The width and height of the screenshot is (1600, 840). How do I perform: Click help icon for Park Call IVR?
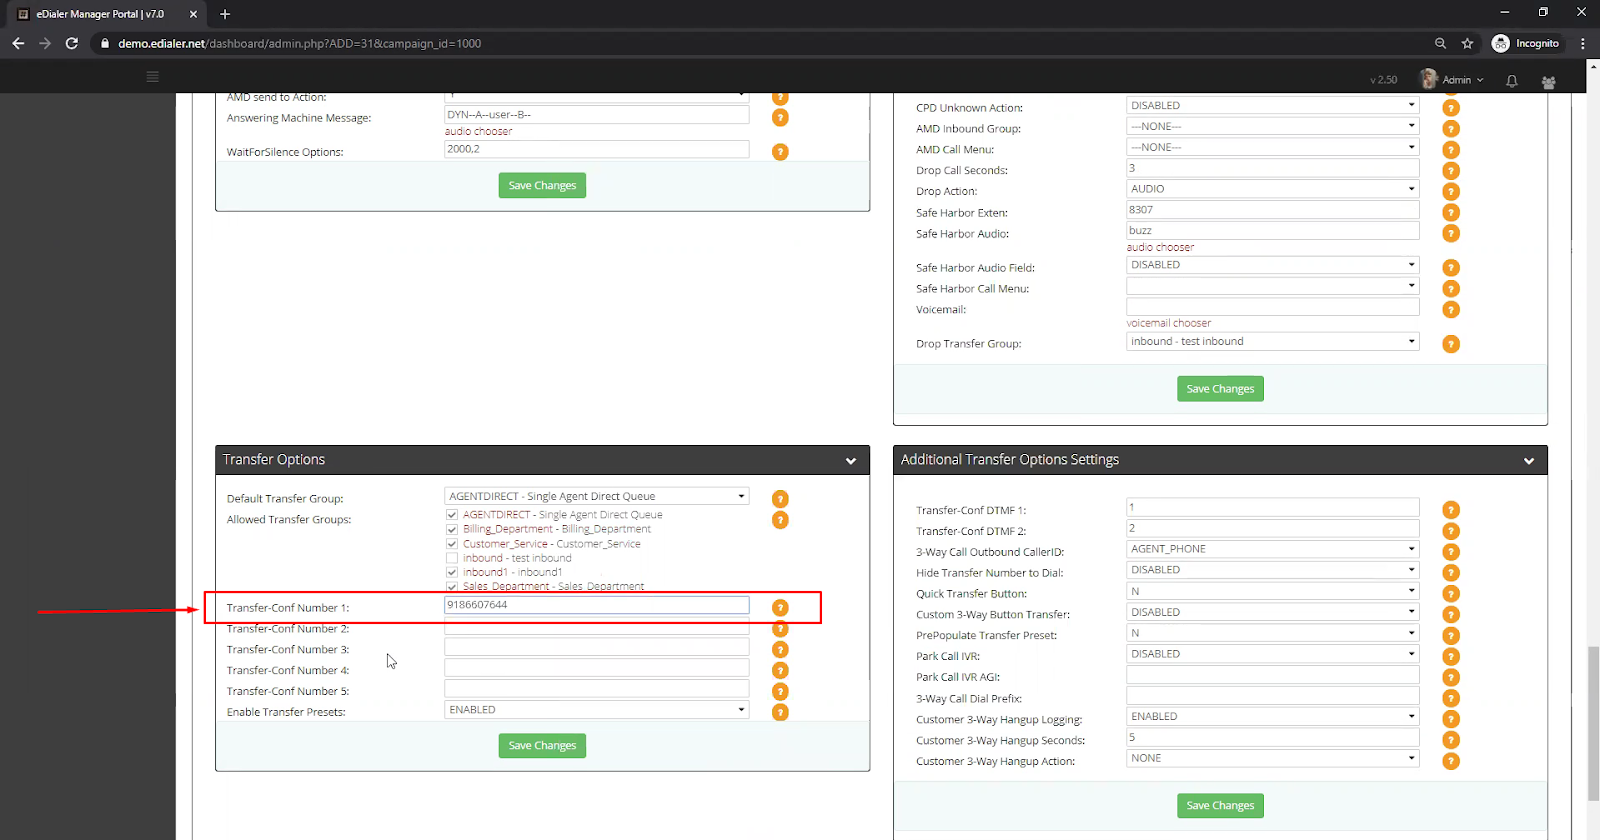point(1451,657)
